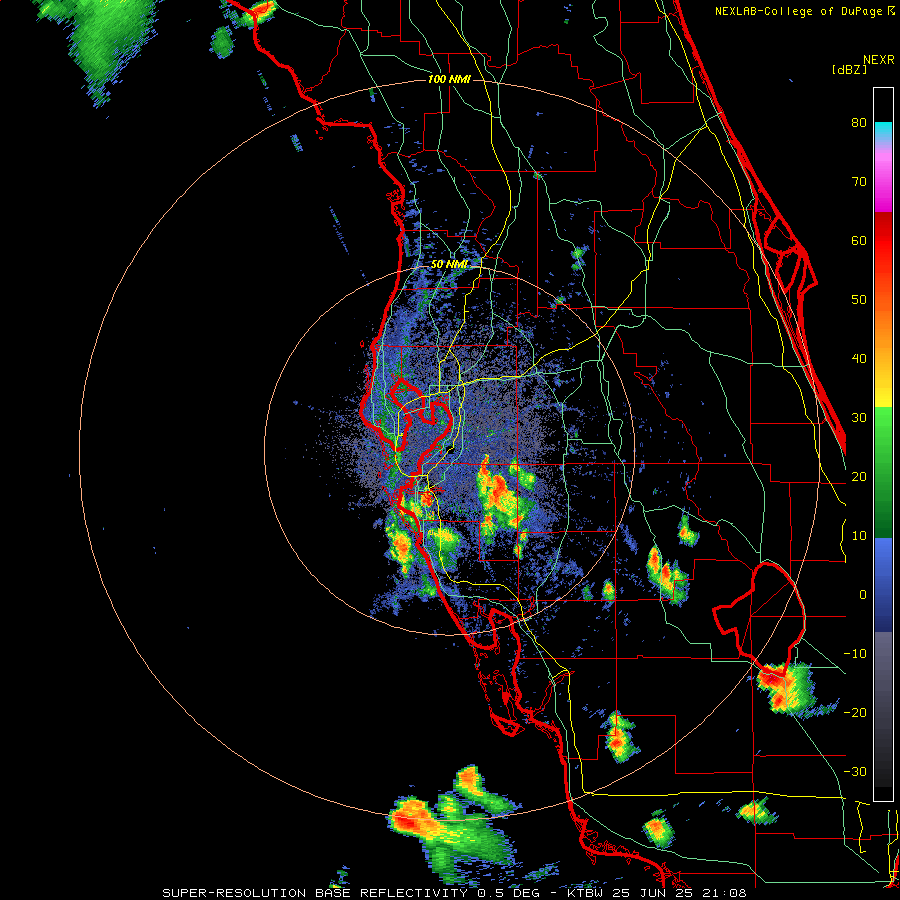Viewport: 900px width, 900px height.
Task: Select the 80 value on the dBZ scale
Action: 859,123
